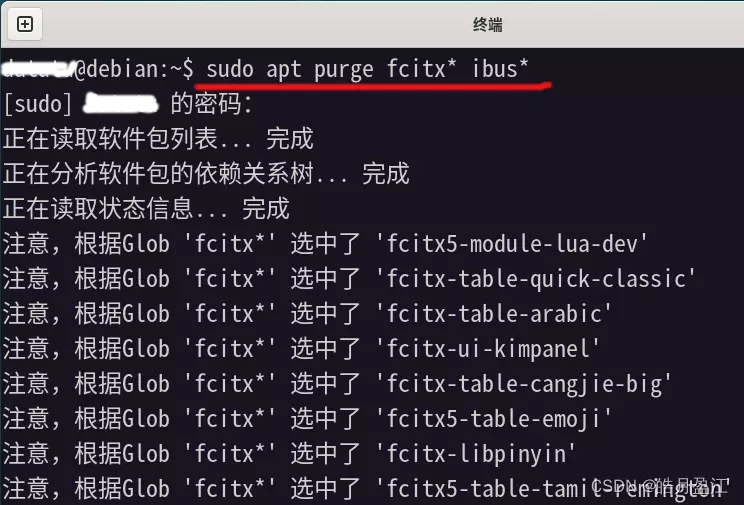Click package name fcitx-table-quick-classic

tap(536, 279)
